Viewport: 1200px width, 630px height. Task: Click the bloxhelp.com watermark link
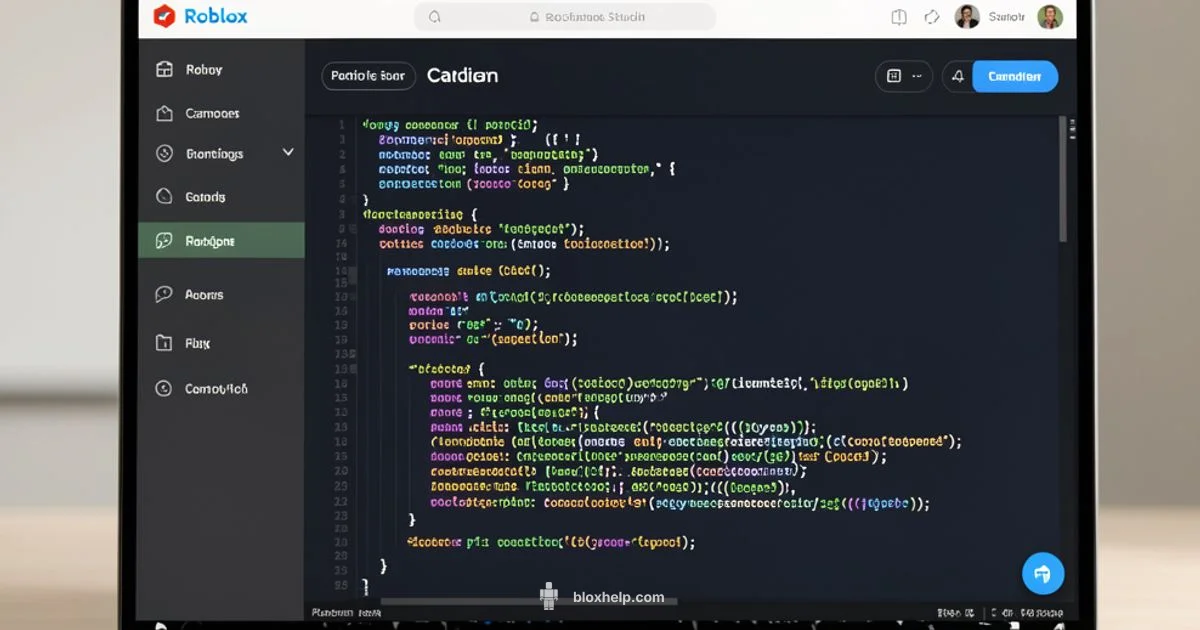[x=618, y=597]
